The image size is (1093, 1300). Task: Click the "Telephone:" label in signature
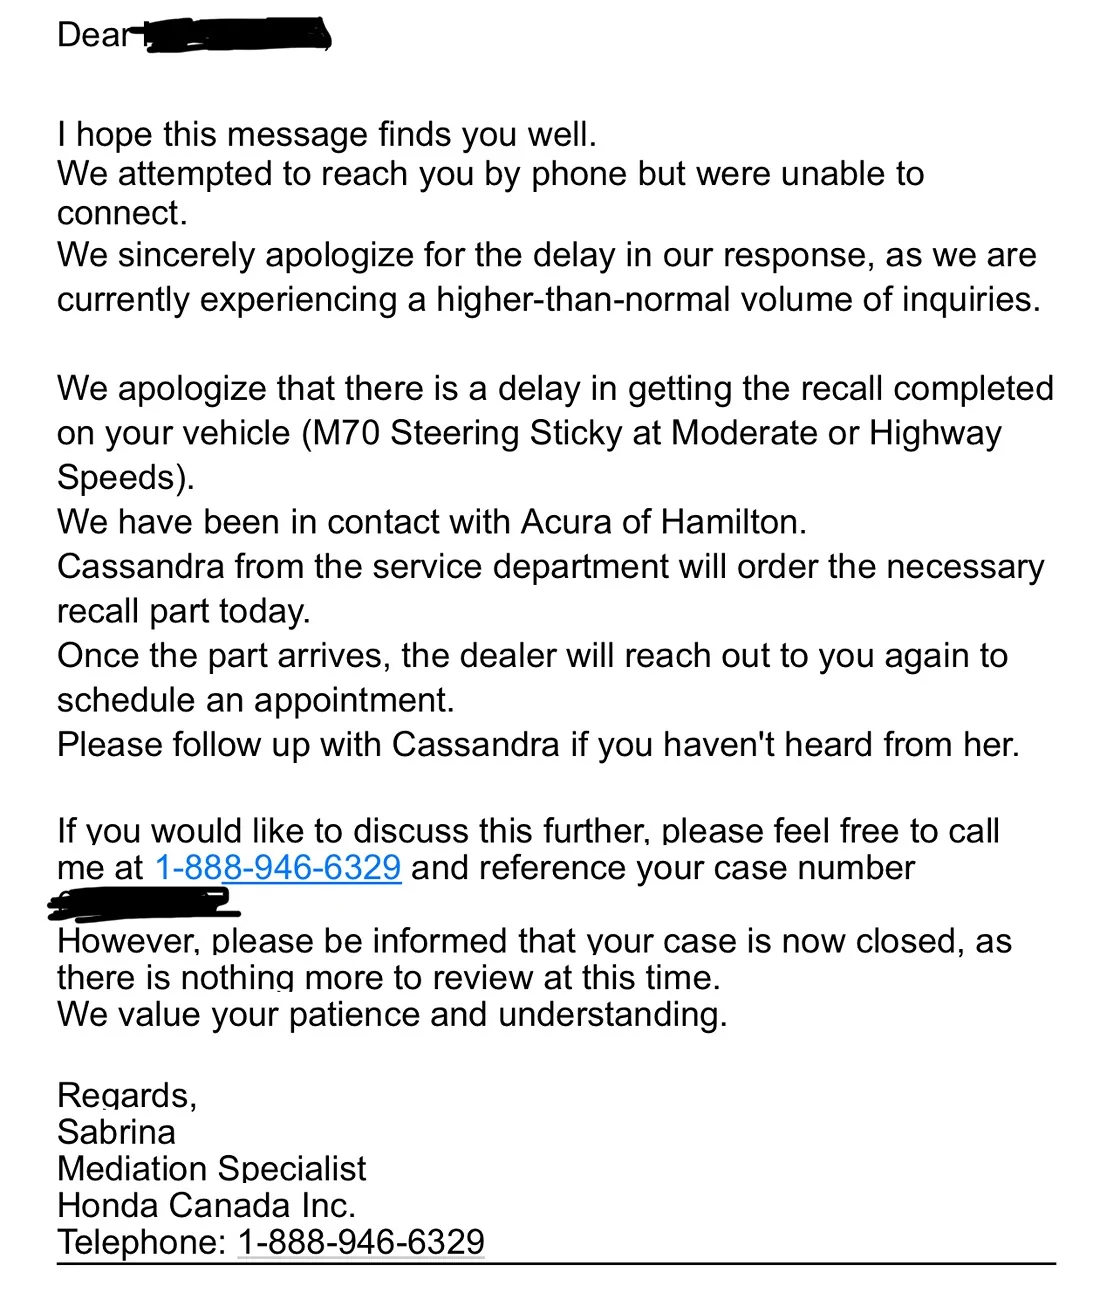(x=142, y=1242)
